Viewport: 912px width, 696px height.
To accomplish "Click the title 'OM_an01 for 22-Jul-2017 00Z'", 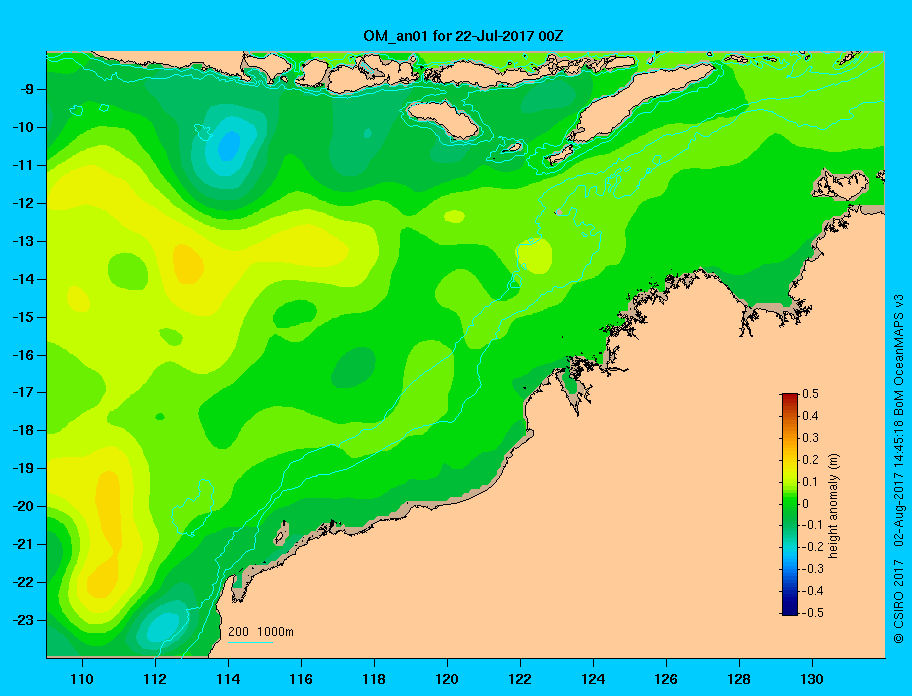I will click(463, 36).
